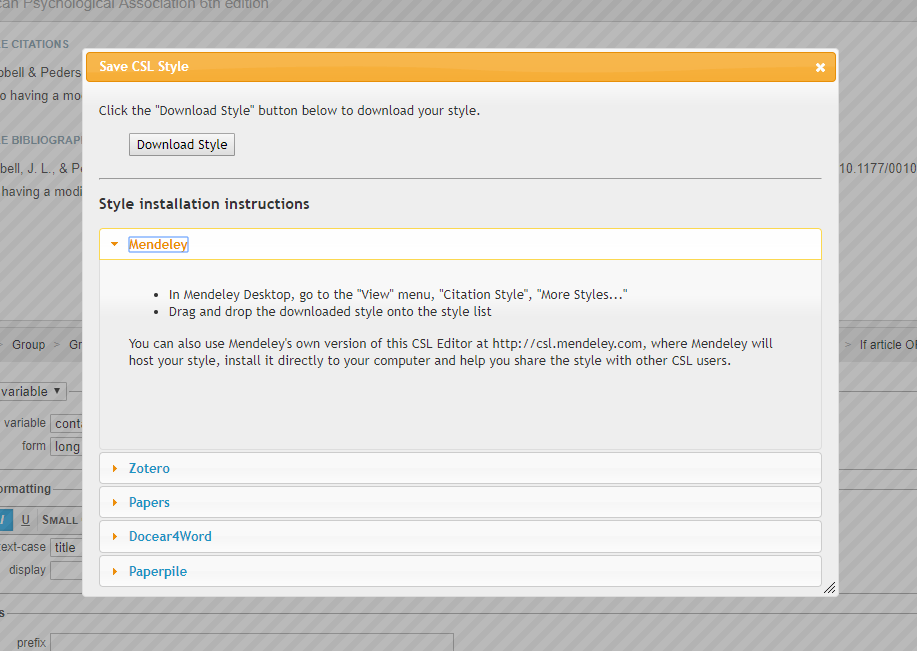Expand the Docear4Word installation instructions
917x651 pixels.
[460, 536]
